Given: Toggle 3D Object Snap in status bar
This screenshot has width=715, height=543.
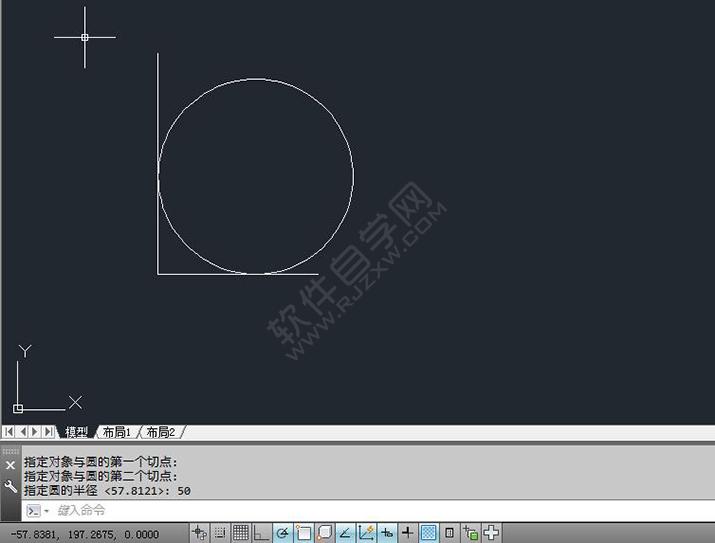Looking at the screenshot, I should [324, 533].
